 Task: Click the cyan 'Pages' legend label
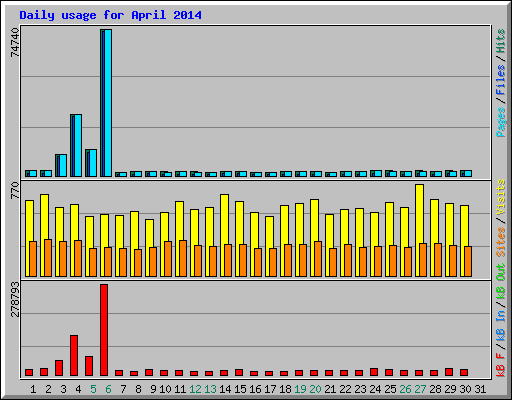[x=501, y=122]
